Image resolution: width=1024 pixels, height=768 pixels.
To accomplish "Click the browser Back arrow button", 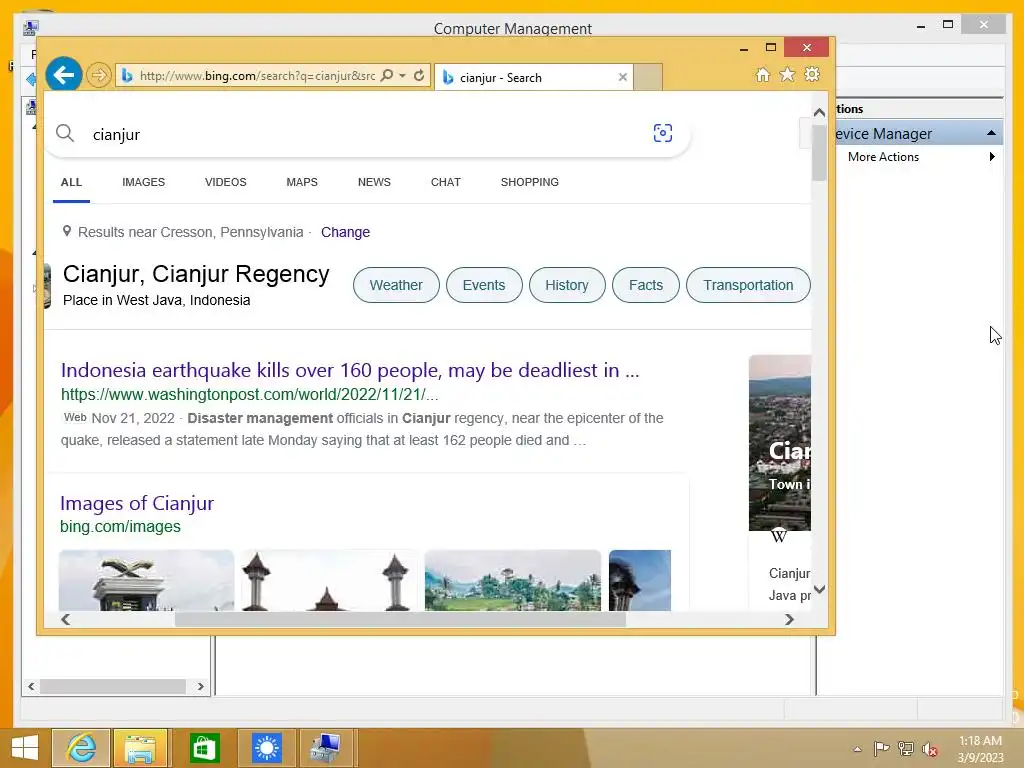I will click(63, 75).
